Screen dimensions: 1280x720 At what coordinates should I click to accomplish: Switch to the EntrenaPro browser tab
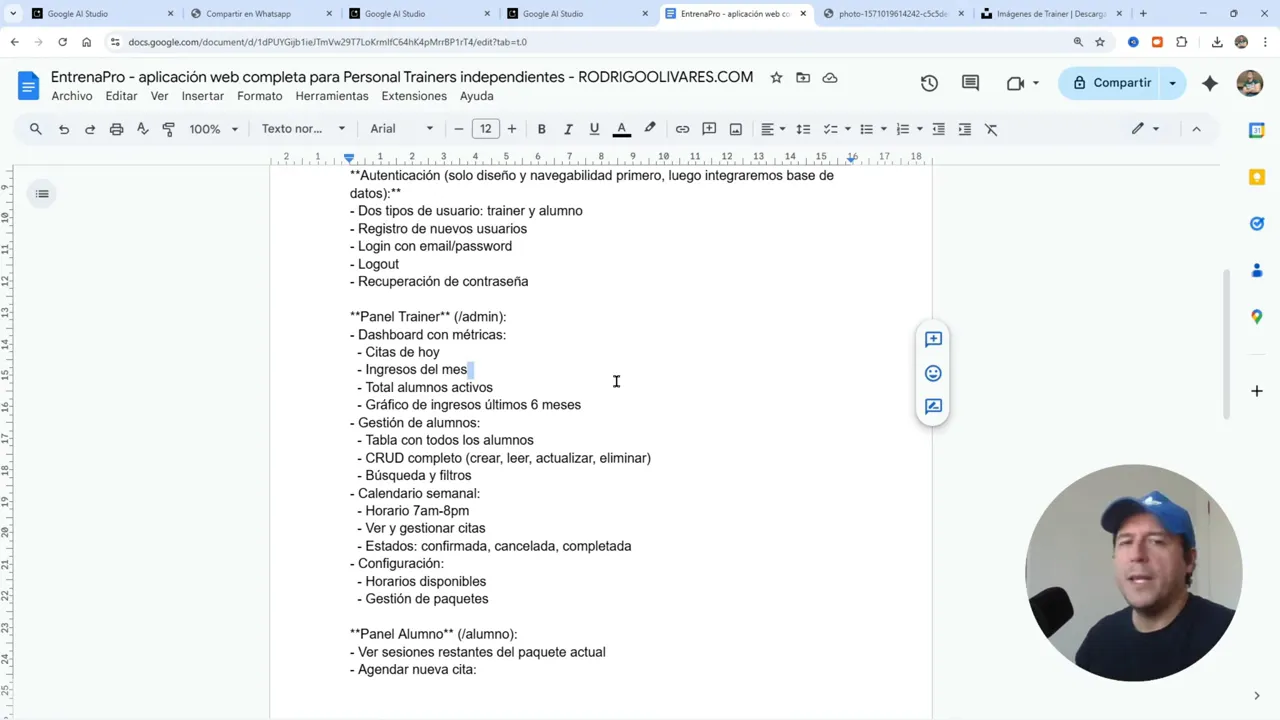[735, 13]
